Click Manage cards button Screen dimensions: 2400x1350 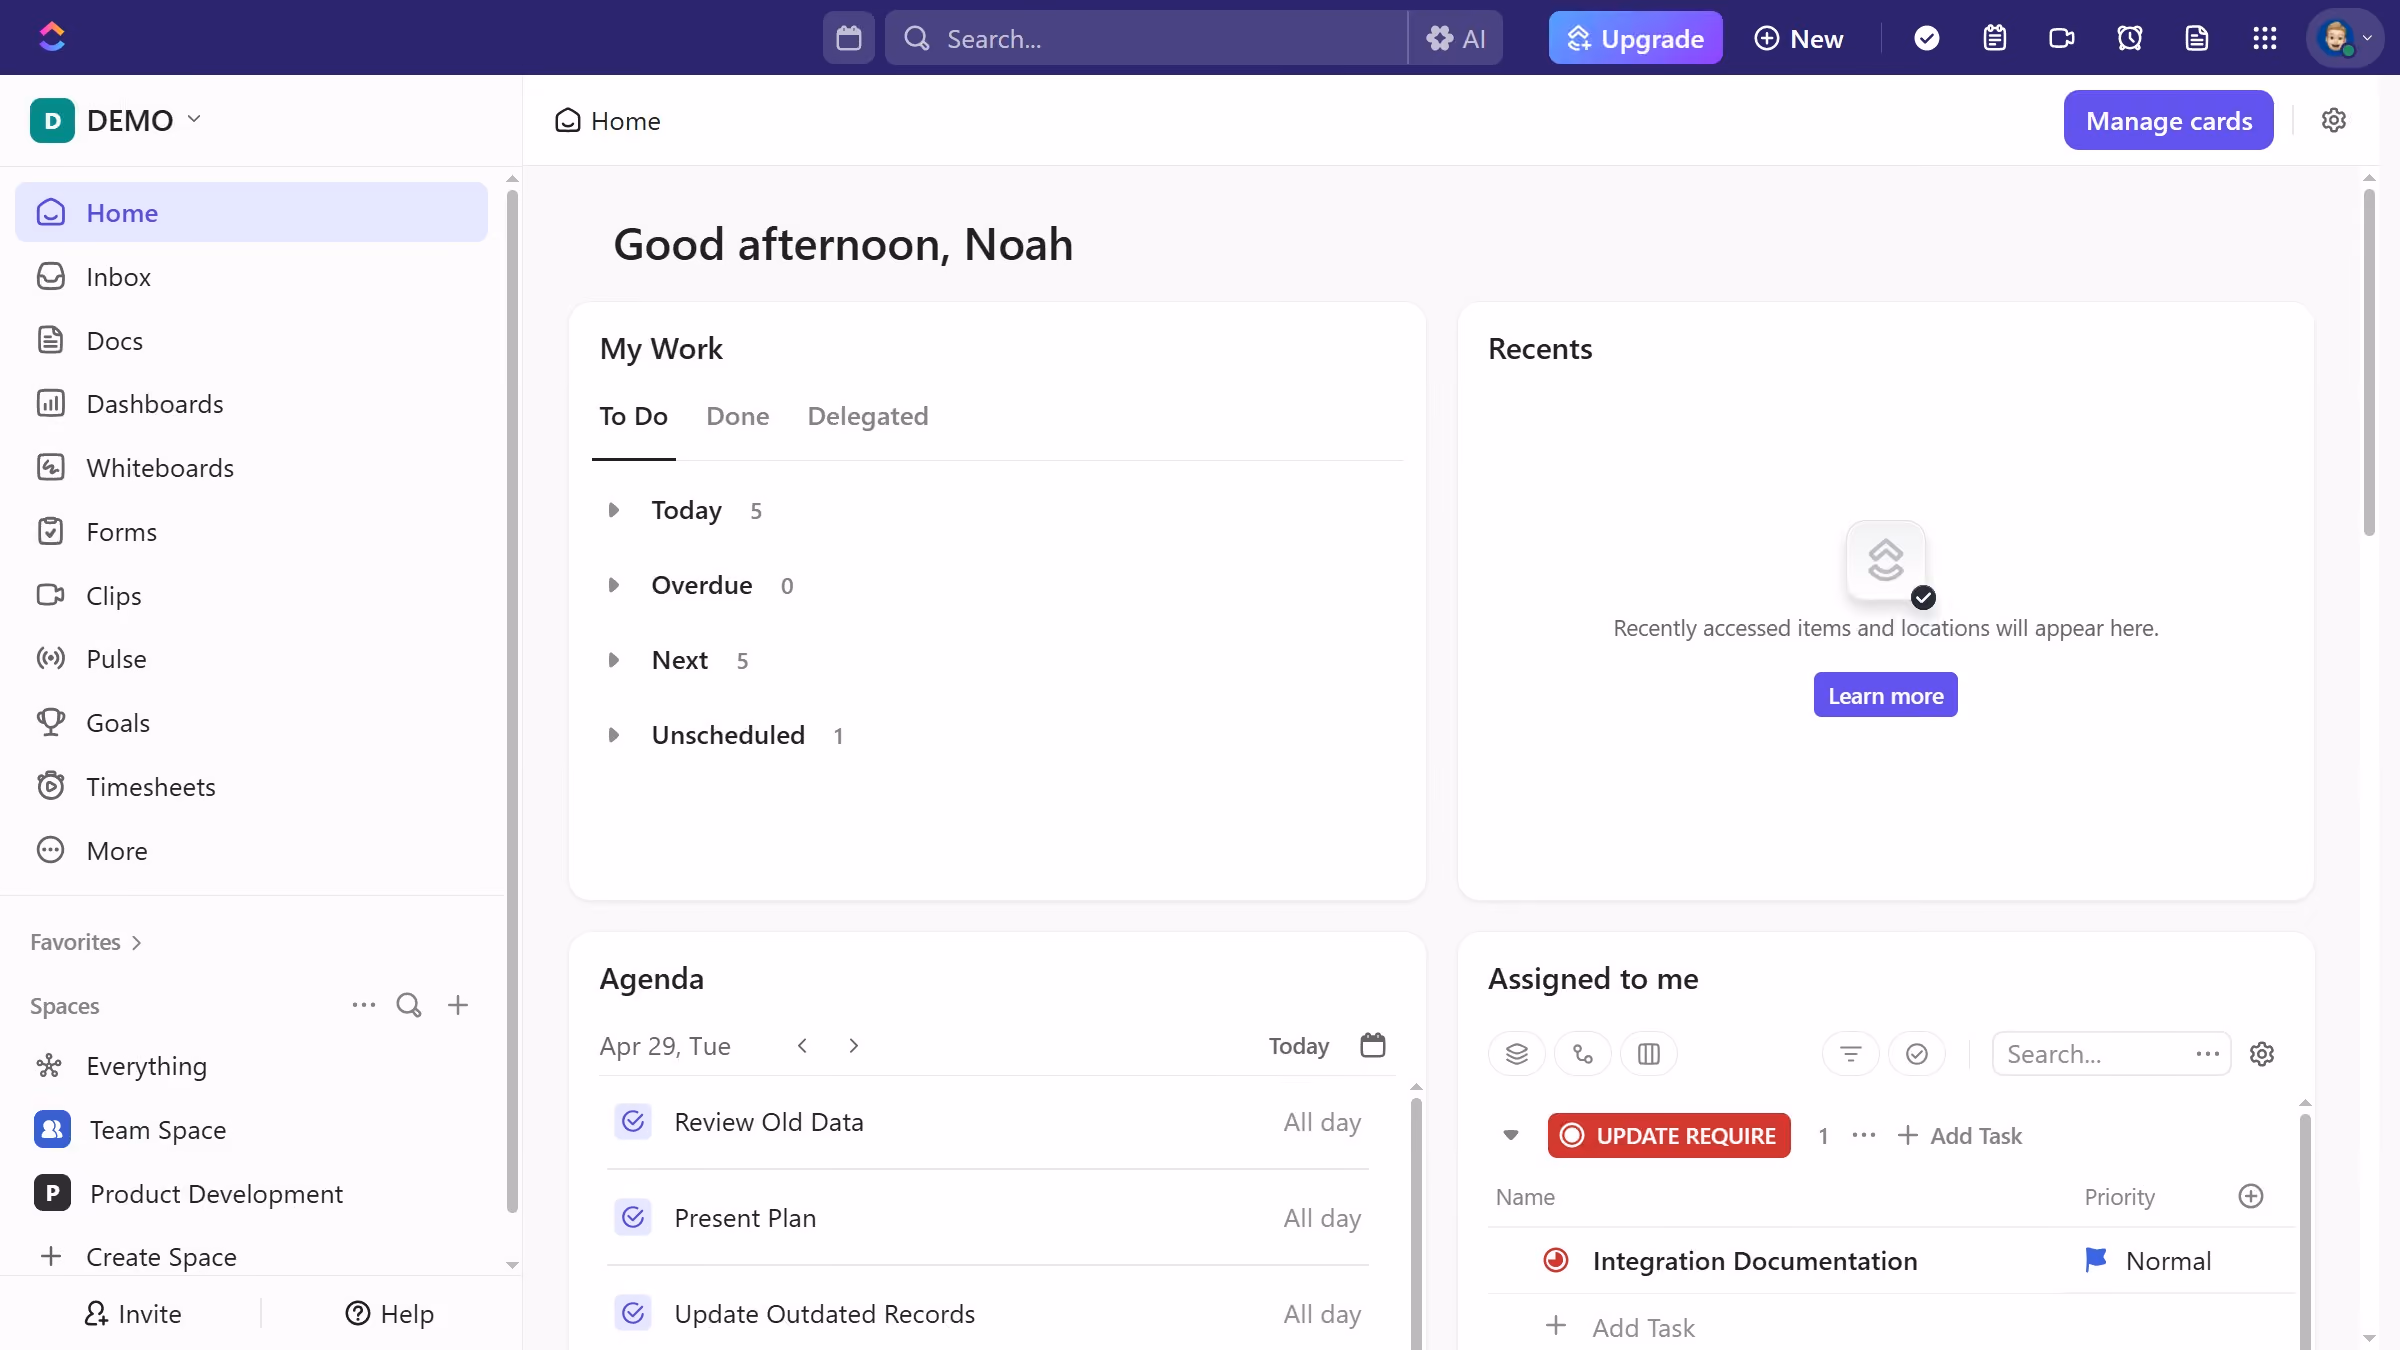pyautogui.click(x=2168, y=120)
